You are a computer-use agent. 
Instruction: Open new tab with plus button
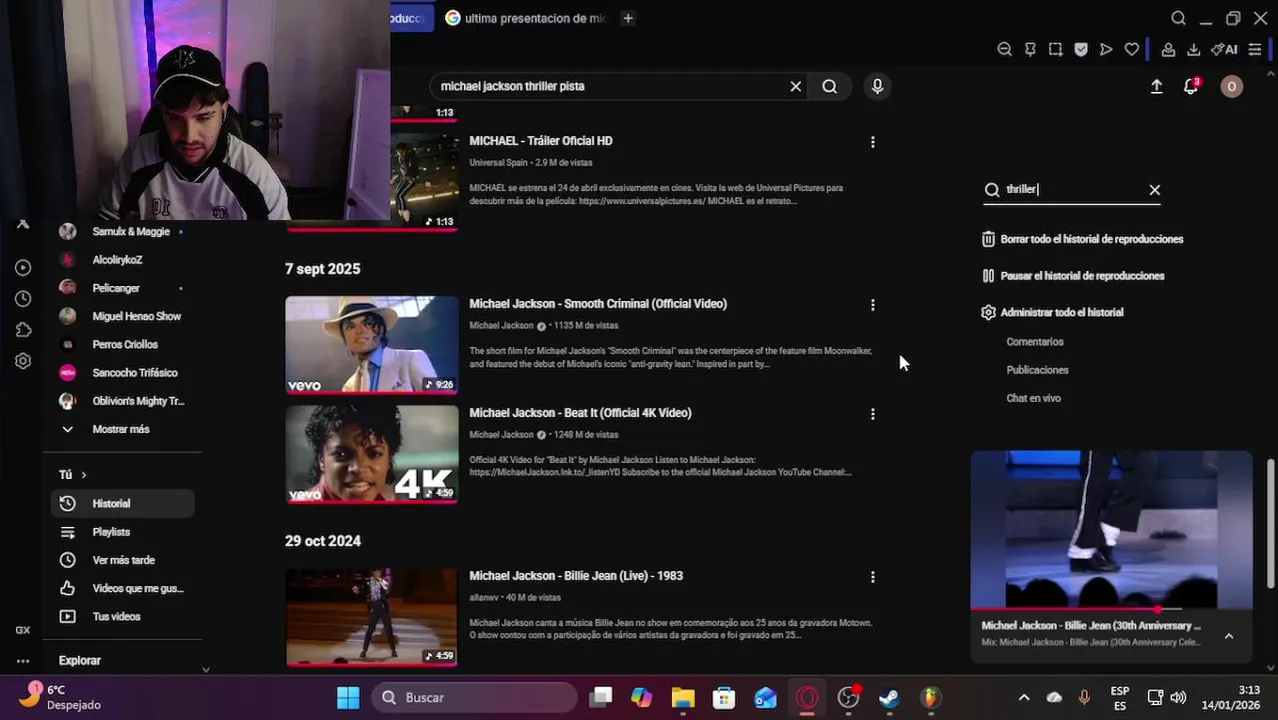[x=628, y=18]
